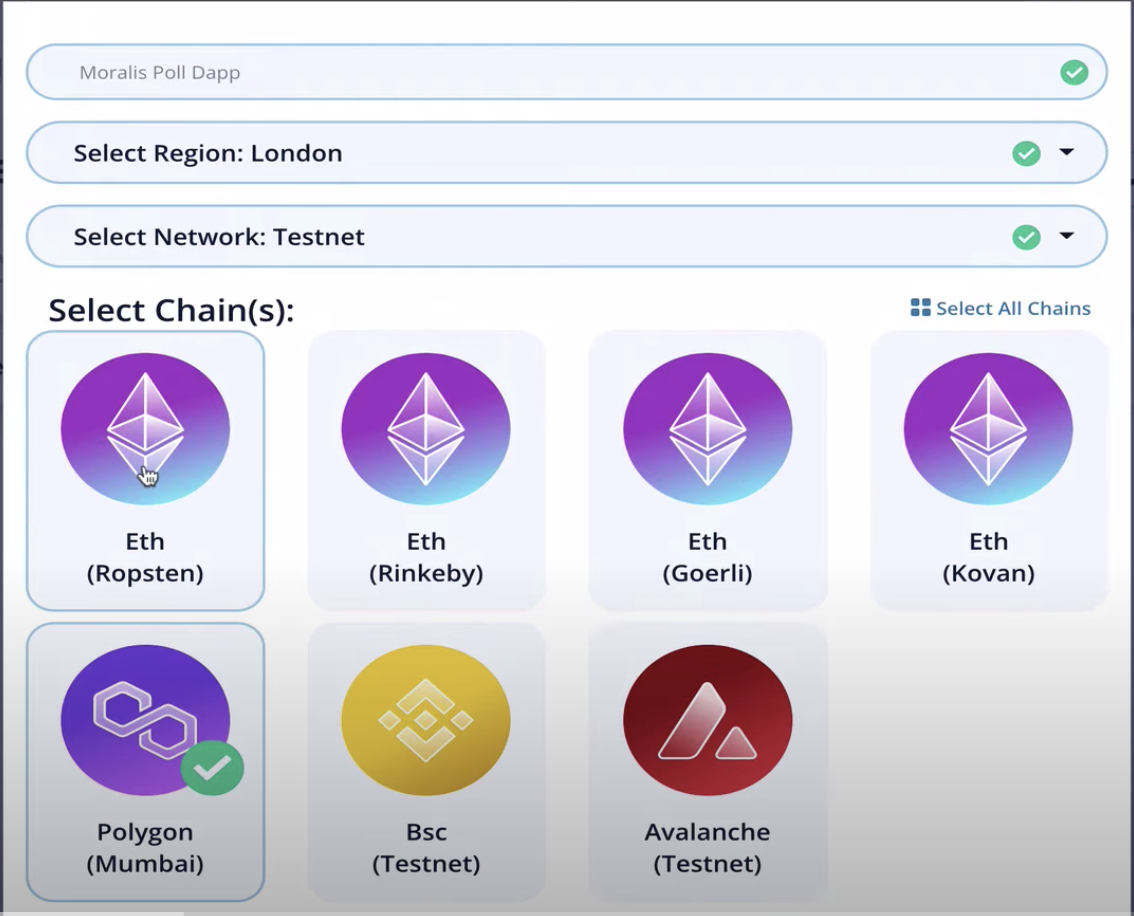This screenshot has width=1134, height=916.
Task: Uncheck the green checkmark on Polygon (Mumbai)
Action: point(212,768)
